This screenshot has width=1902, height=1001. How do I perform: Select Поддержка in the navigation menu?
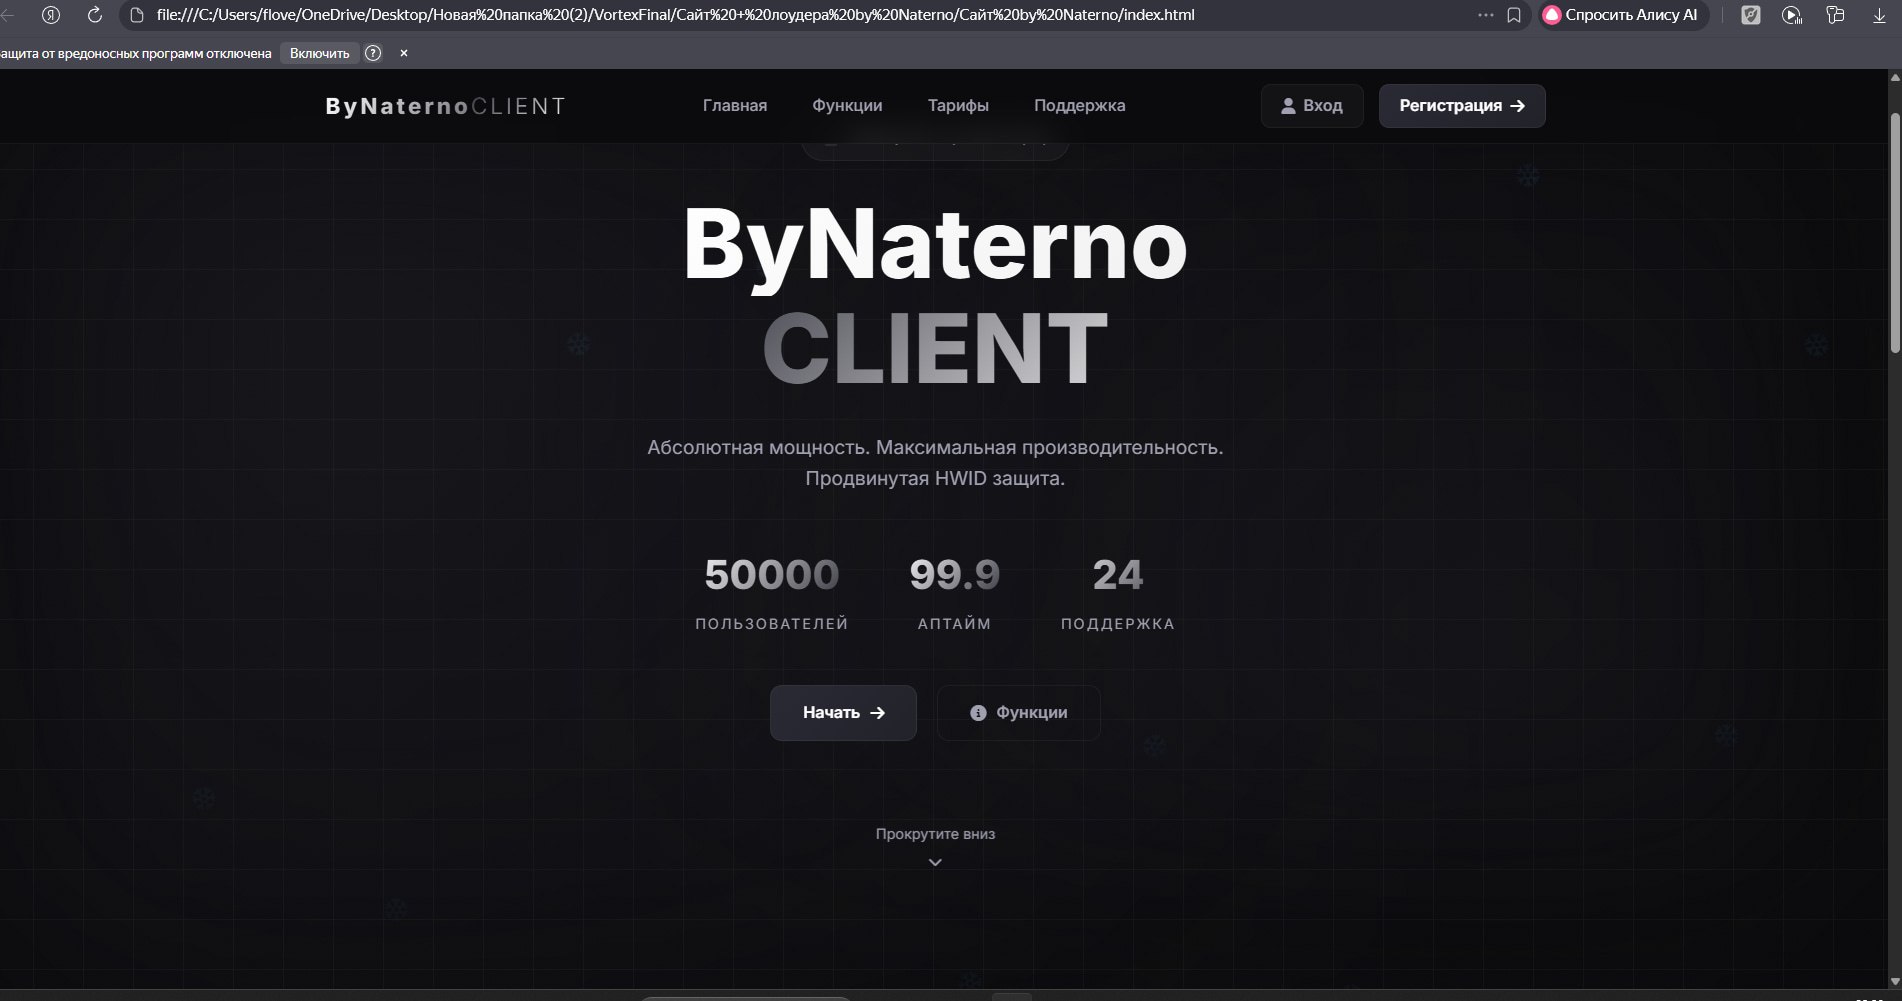pos(1079,105)
